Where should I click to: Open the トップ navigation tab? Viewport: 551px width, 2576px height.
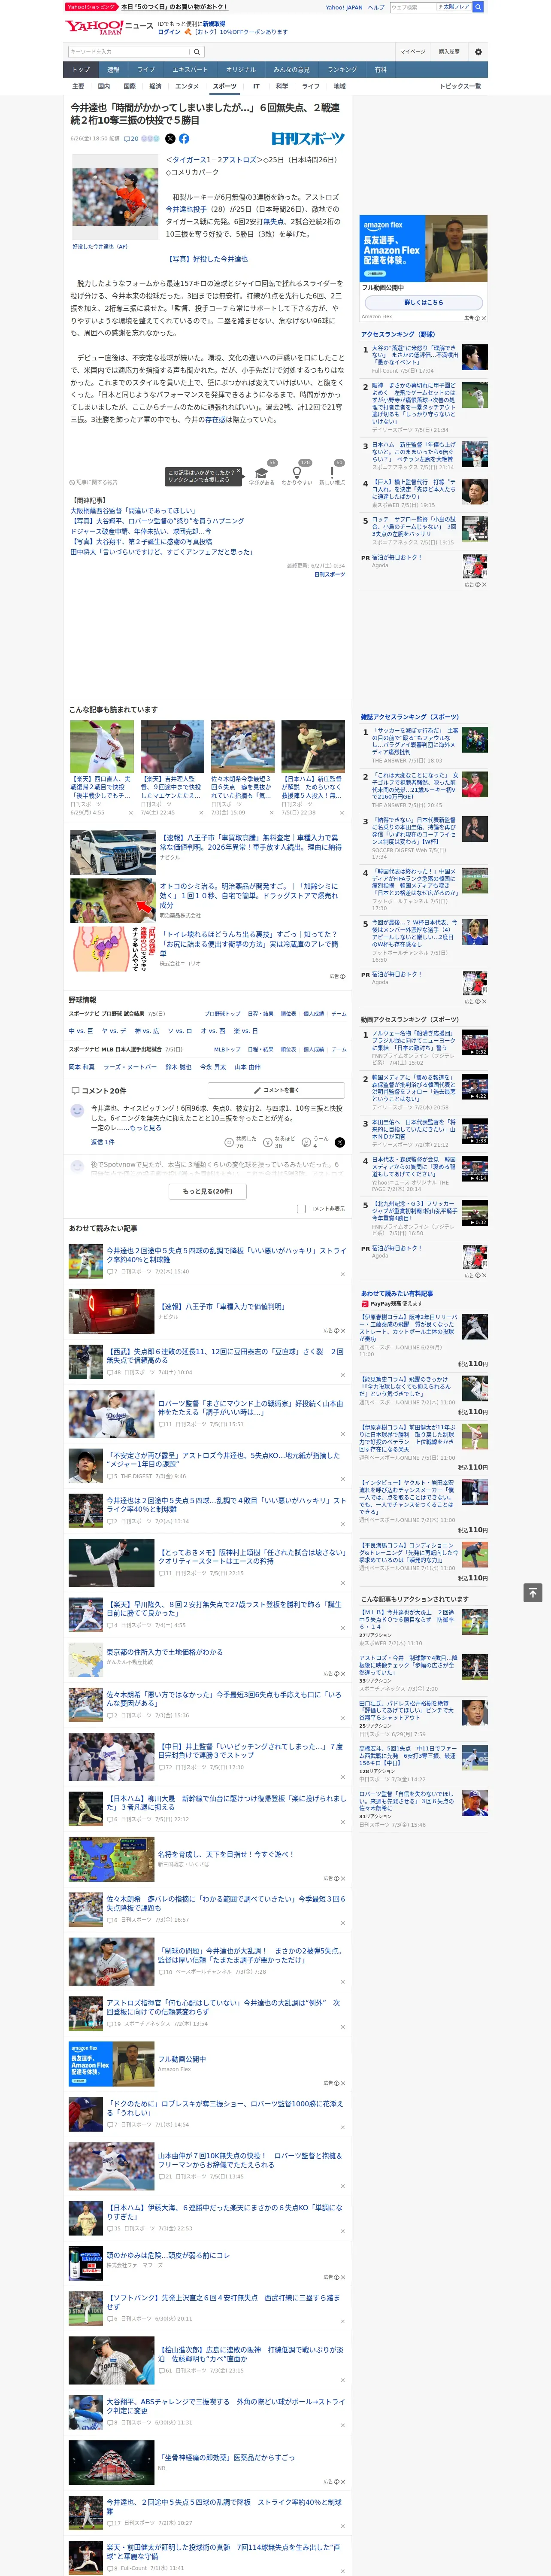[x=81, y=70]
